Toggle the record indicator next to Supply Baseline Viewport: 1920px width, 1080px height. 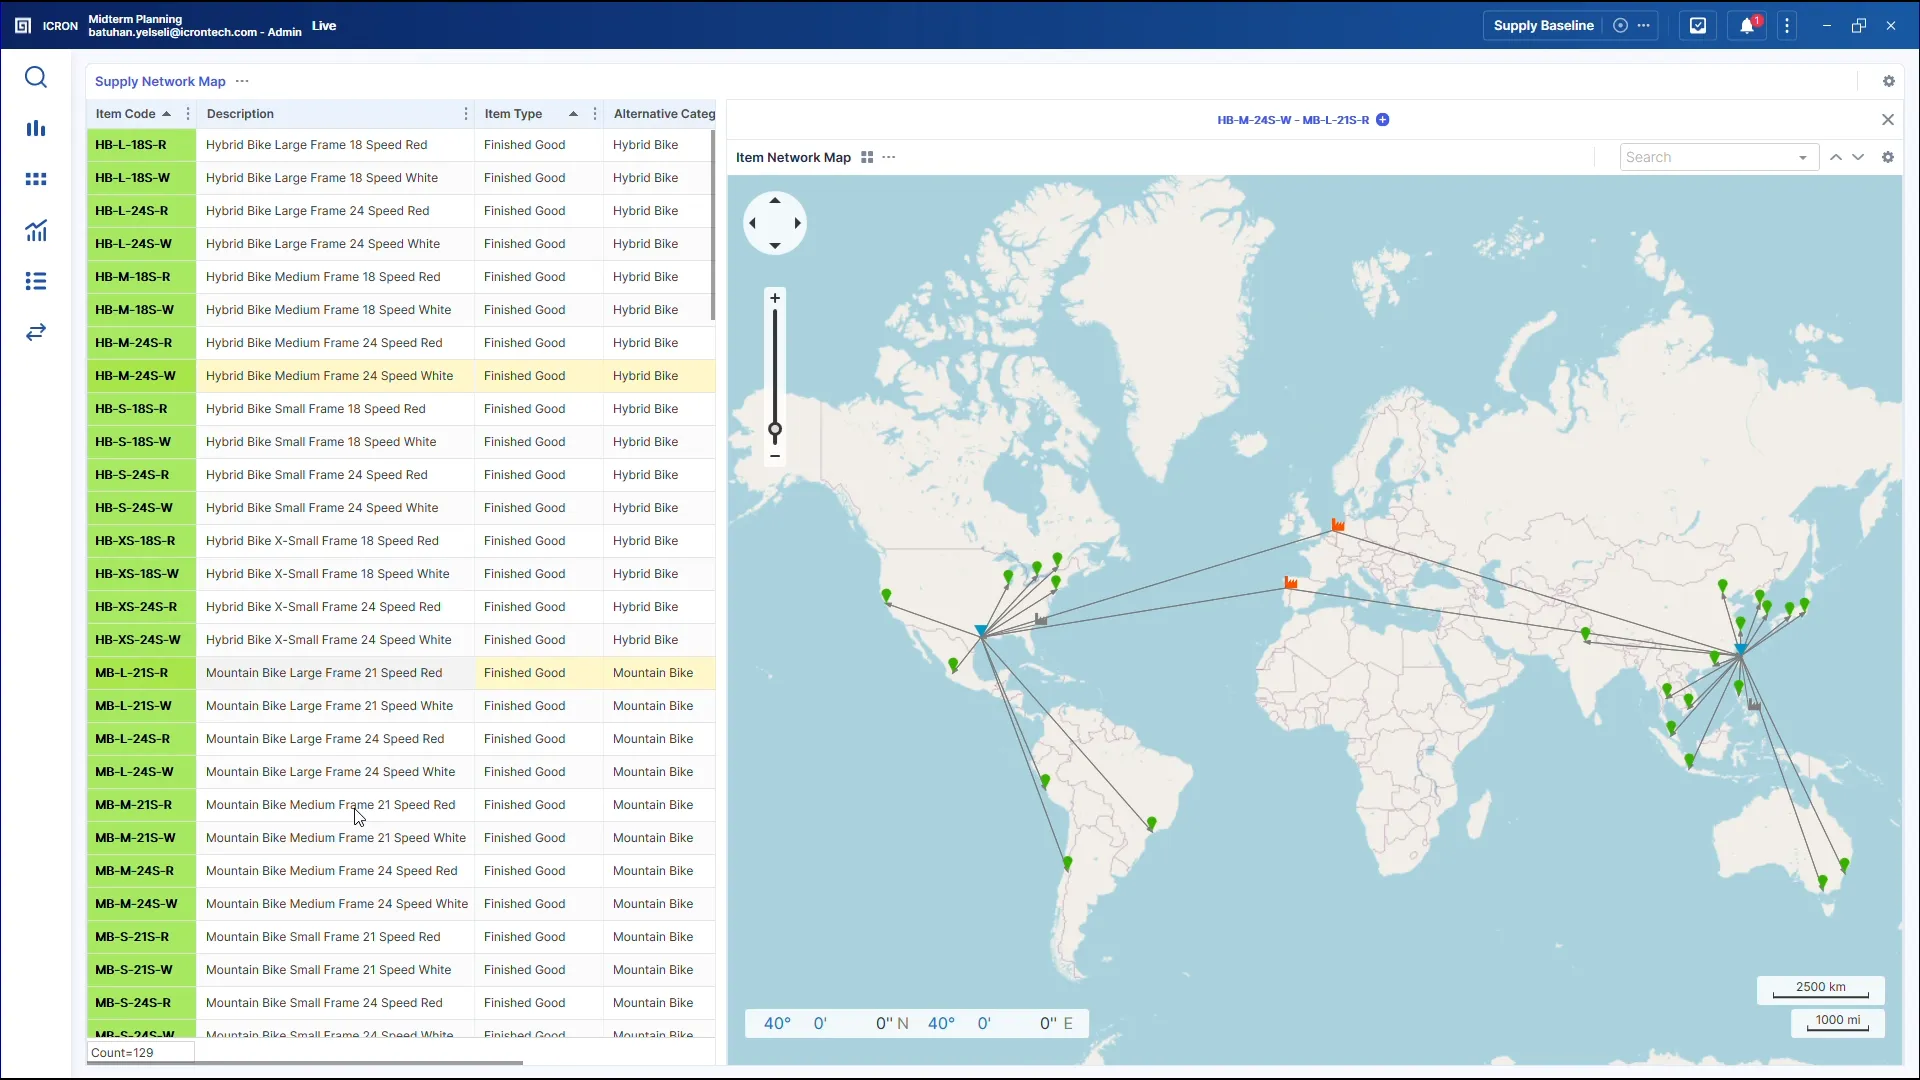1621,25
